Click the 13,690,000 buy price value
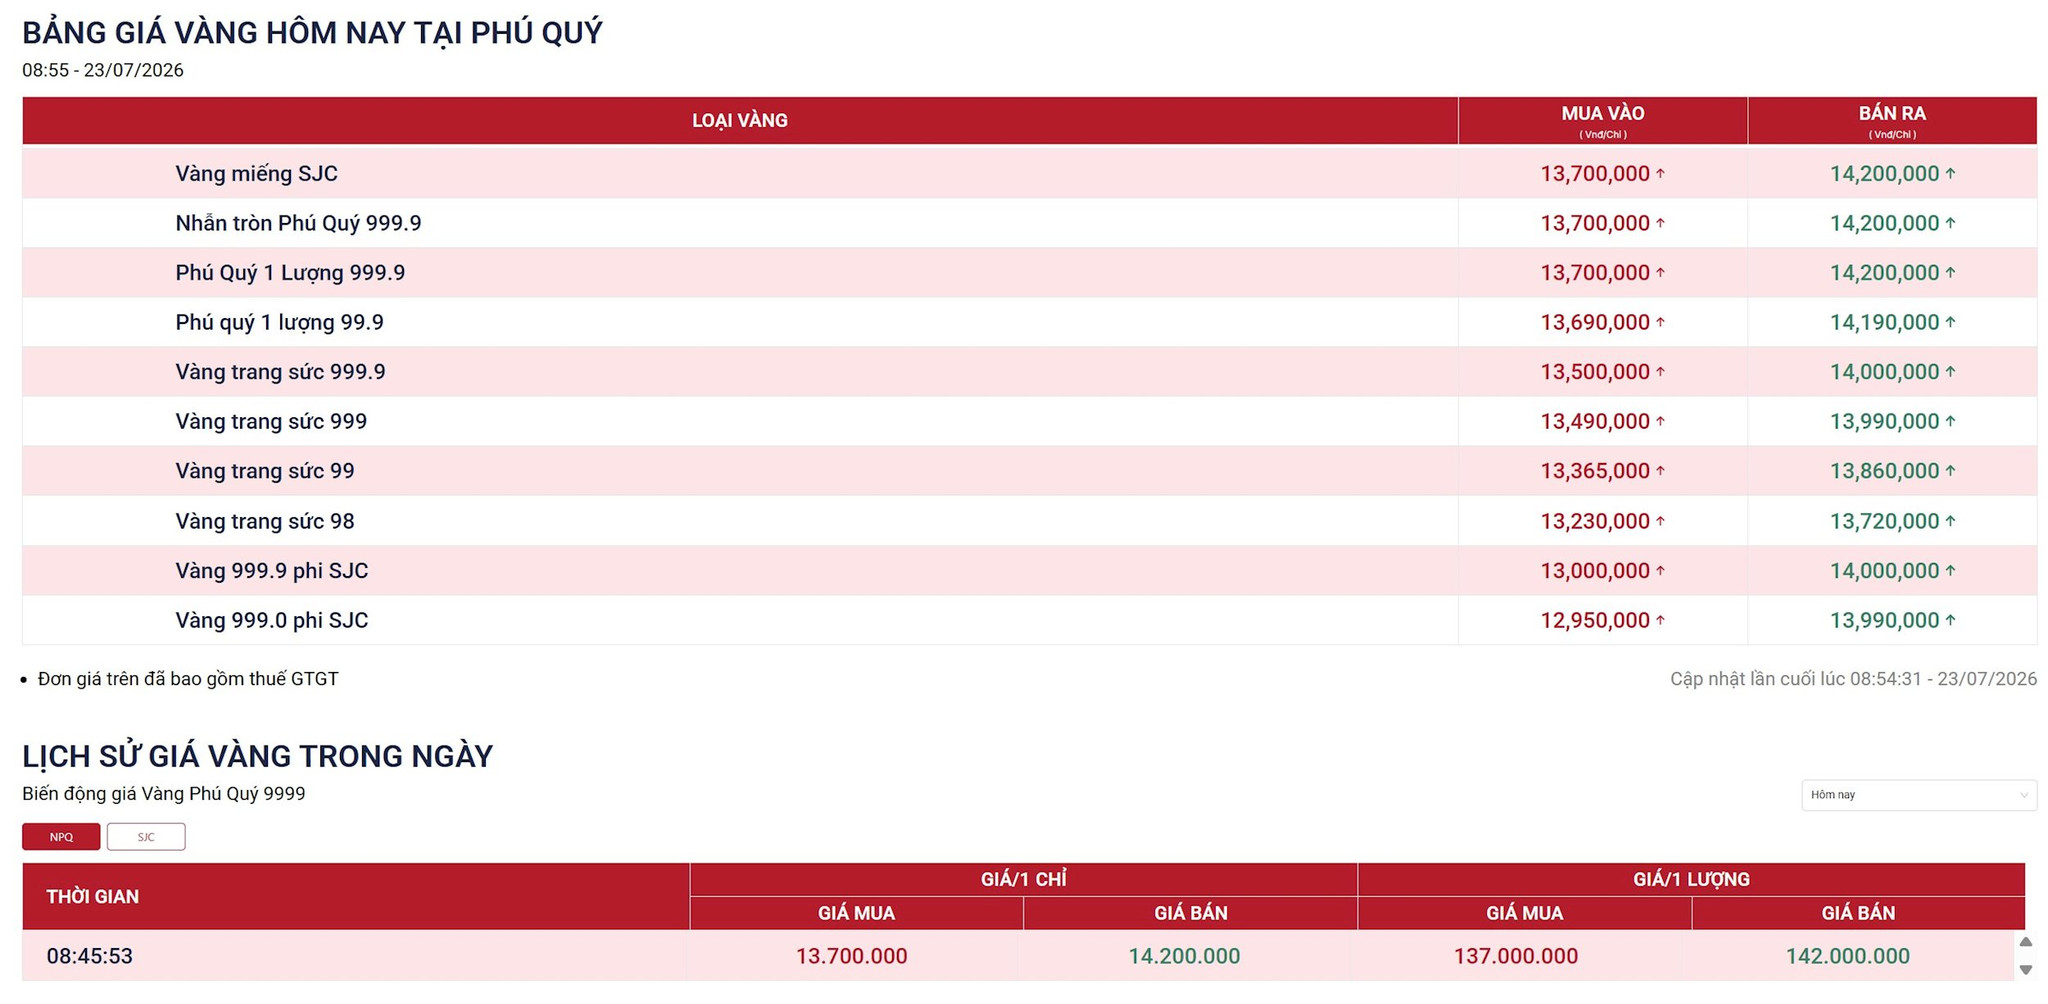 [x=1594, y=322]
